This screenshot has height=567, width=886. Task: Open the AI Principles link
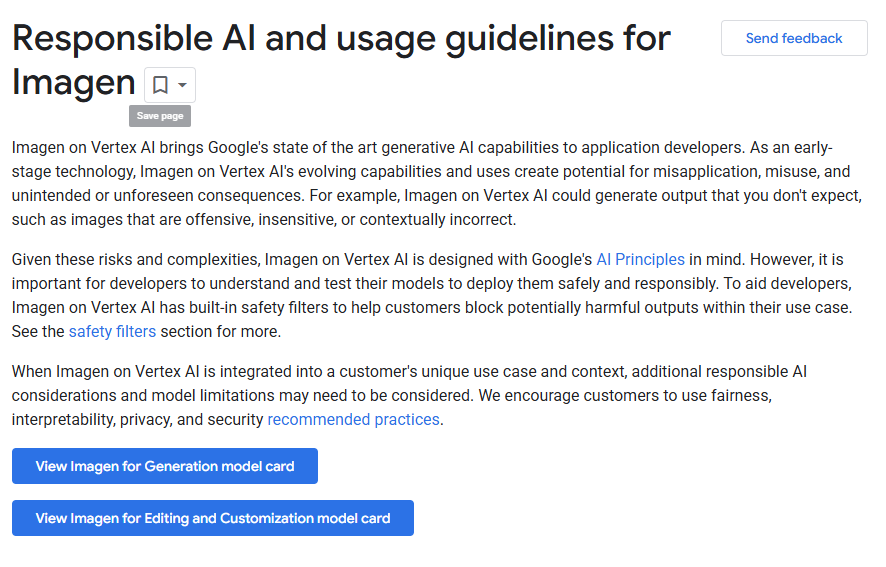(640, 259)
